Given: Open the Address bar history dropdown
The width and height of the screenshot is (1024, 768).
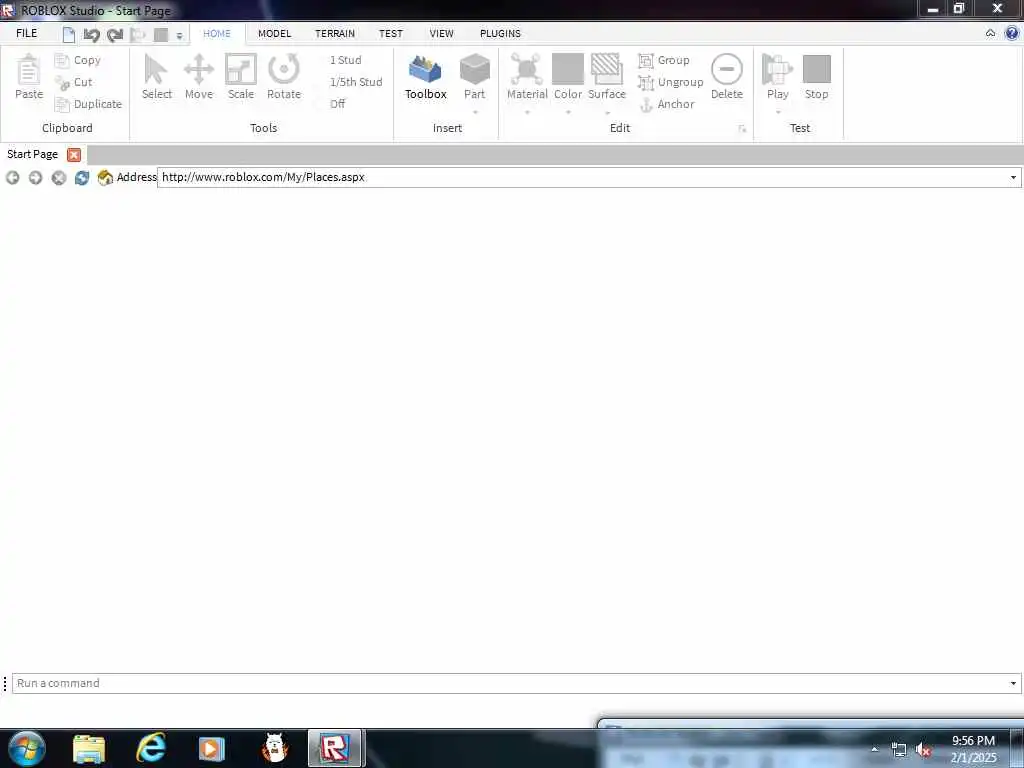Looking at the screenshot, I should (1013, 178).
